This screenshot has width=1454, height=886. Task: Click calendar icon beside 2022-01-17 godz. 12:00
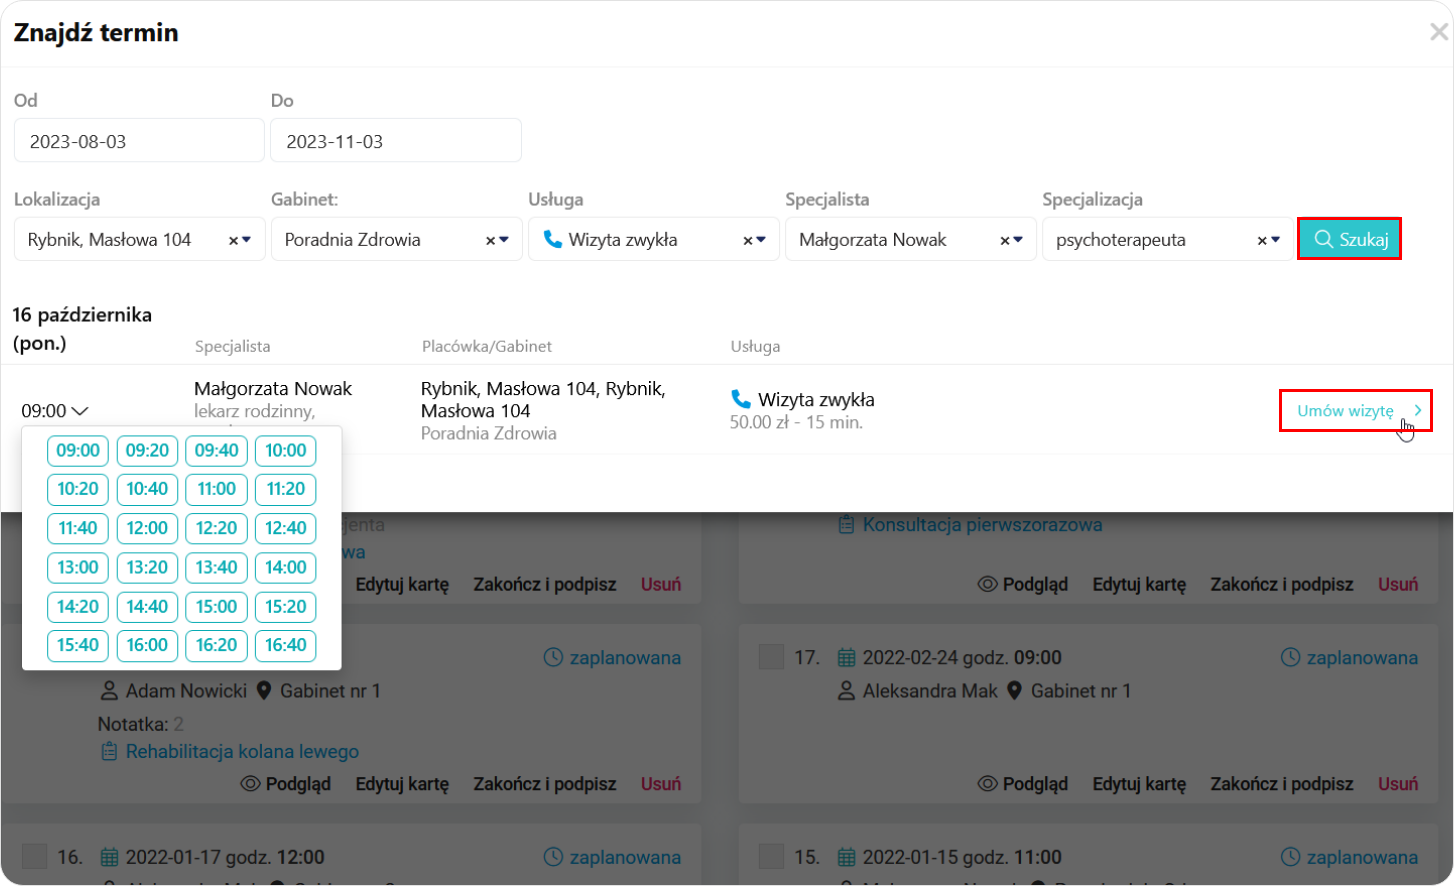(x=109, y=857)
